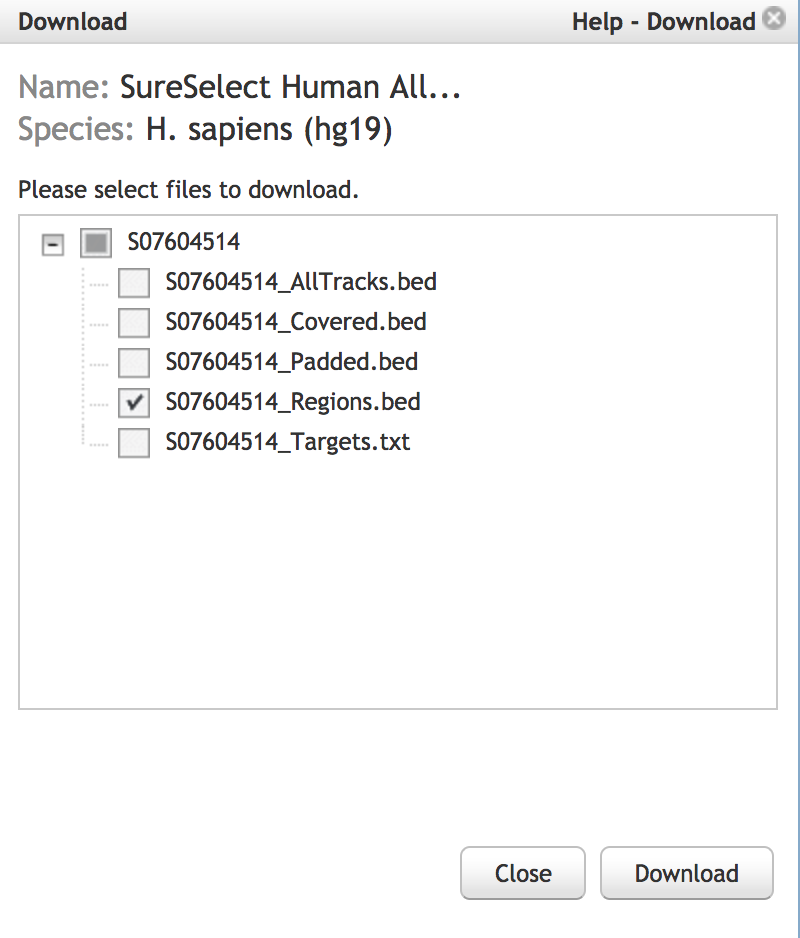Click the S07604514_Regions.bed file name
This screenshot has height=938, width=800.
tap(293, 402)
